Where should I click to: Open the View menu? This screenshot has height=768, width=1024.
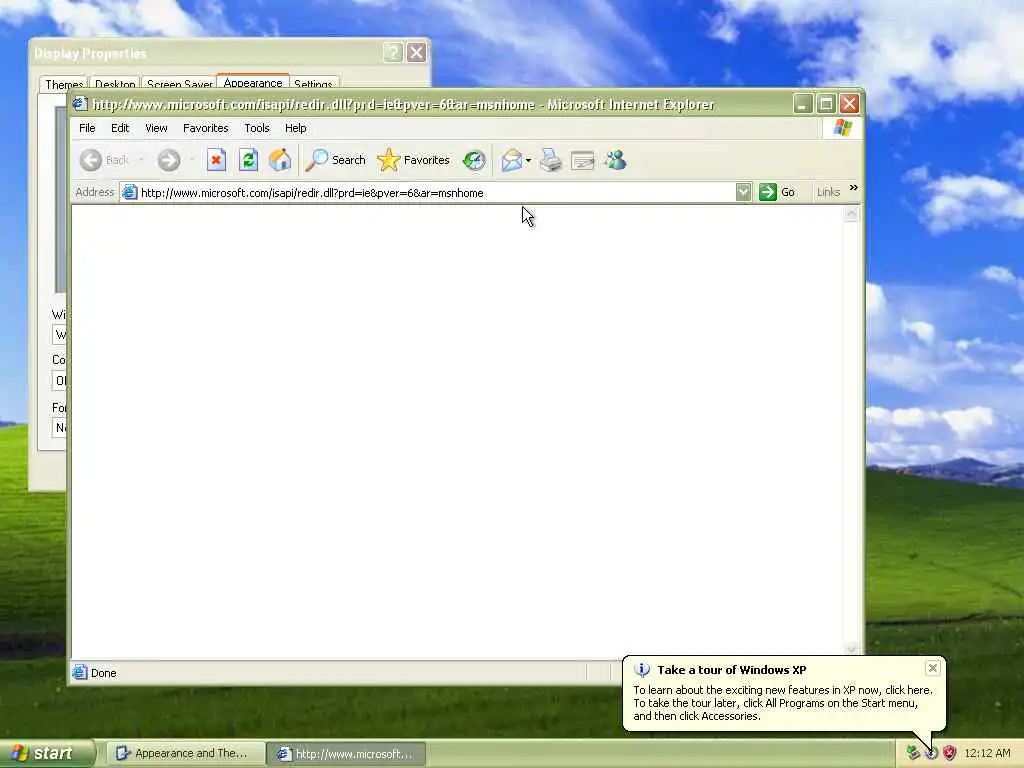[x=156, y=128]
